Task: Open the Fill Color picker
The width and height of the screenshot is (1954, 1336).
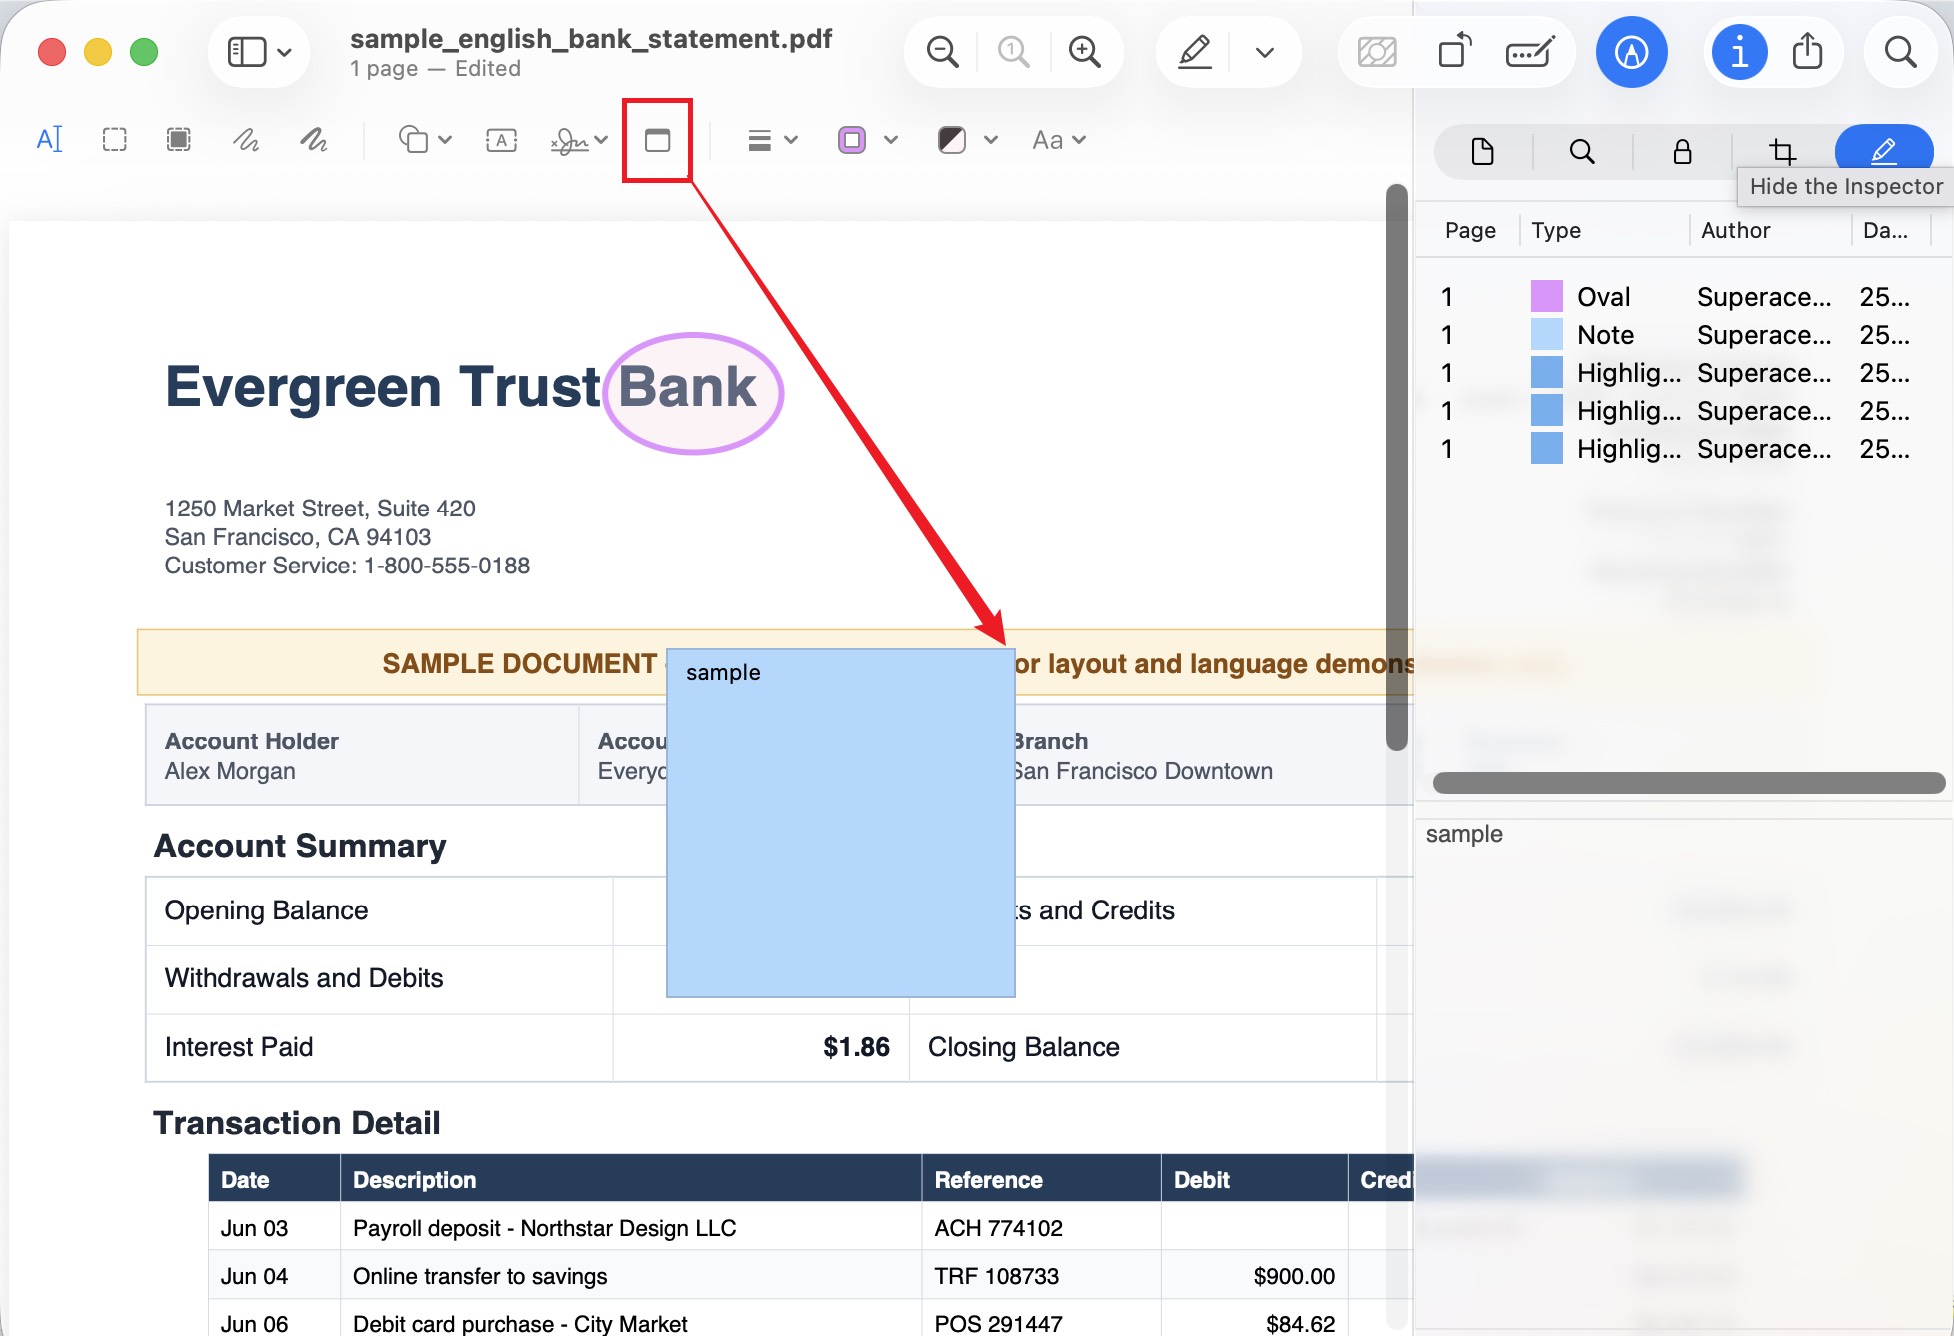Action: (x=967, y=140)
